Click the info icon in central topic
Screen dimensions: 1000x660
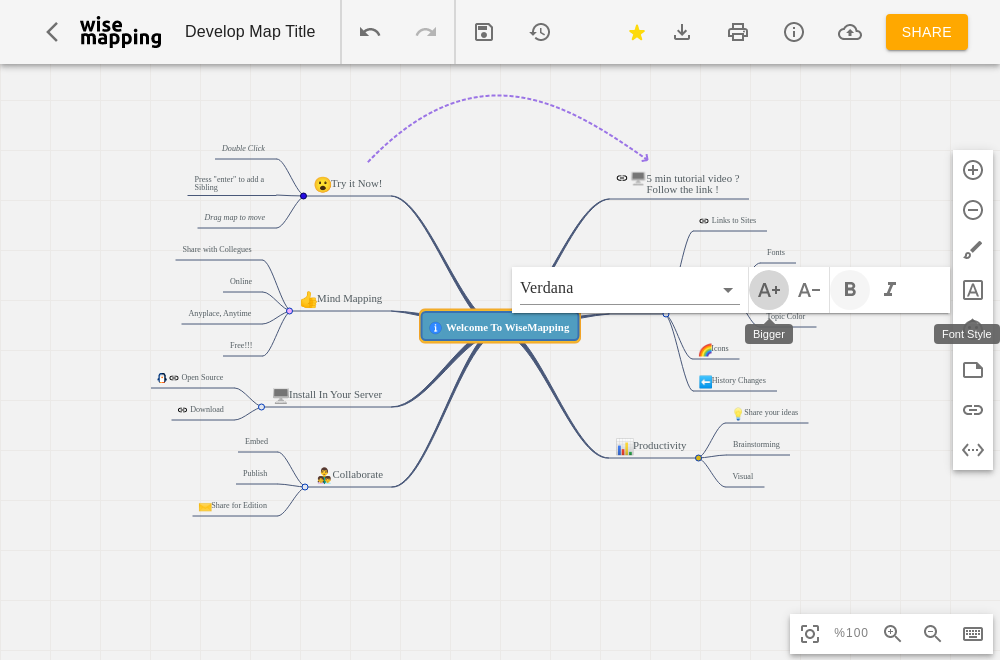pyautogui.click(x=436, y=328)
